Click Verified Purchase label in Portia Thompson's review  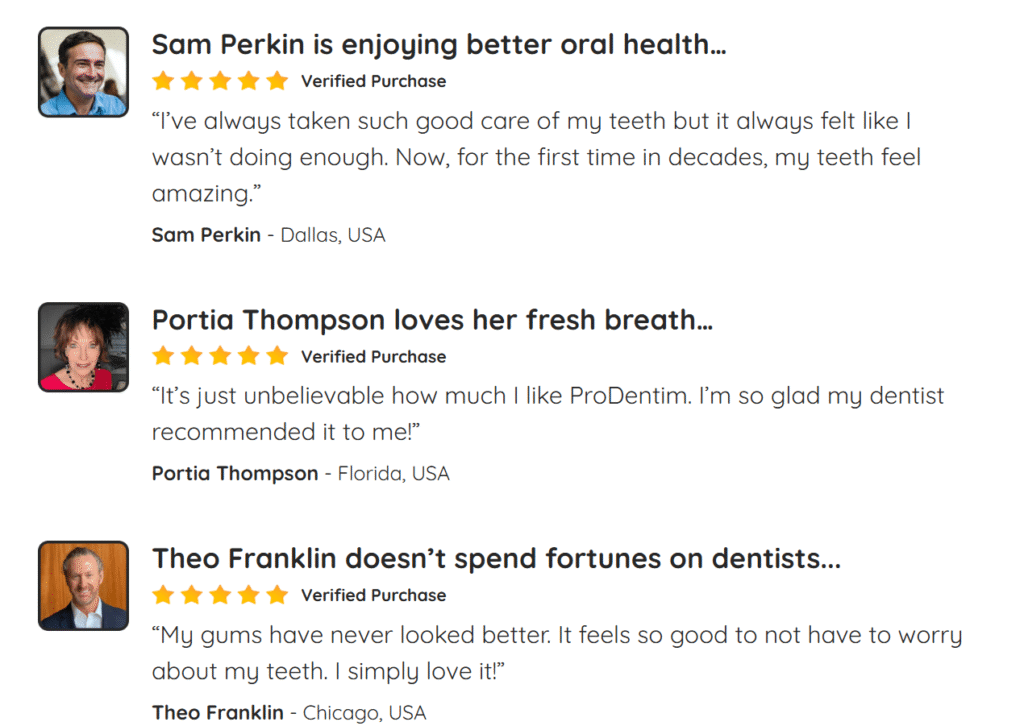(x=373, y=356)
